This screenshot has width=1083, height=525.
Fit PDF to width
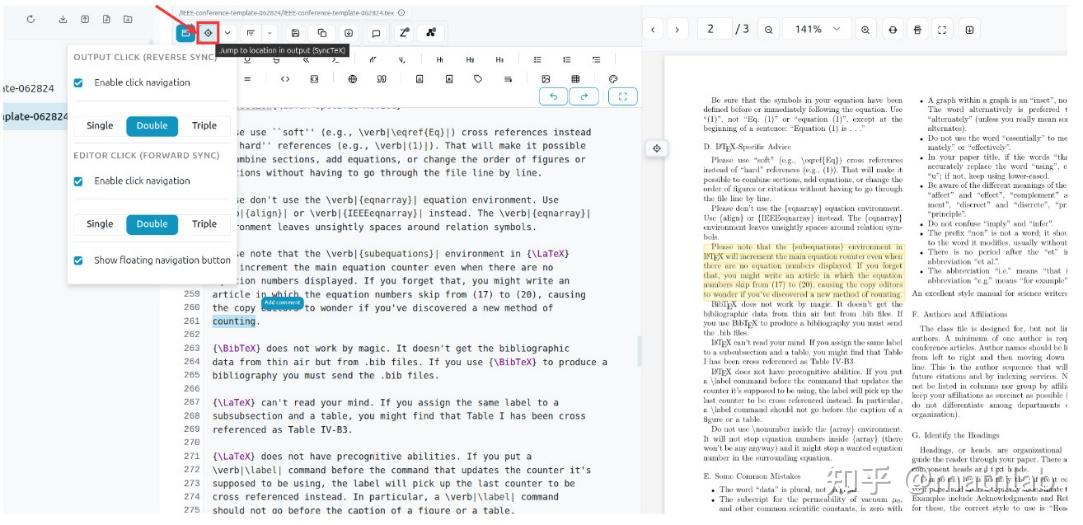click(893, 29)
